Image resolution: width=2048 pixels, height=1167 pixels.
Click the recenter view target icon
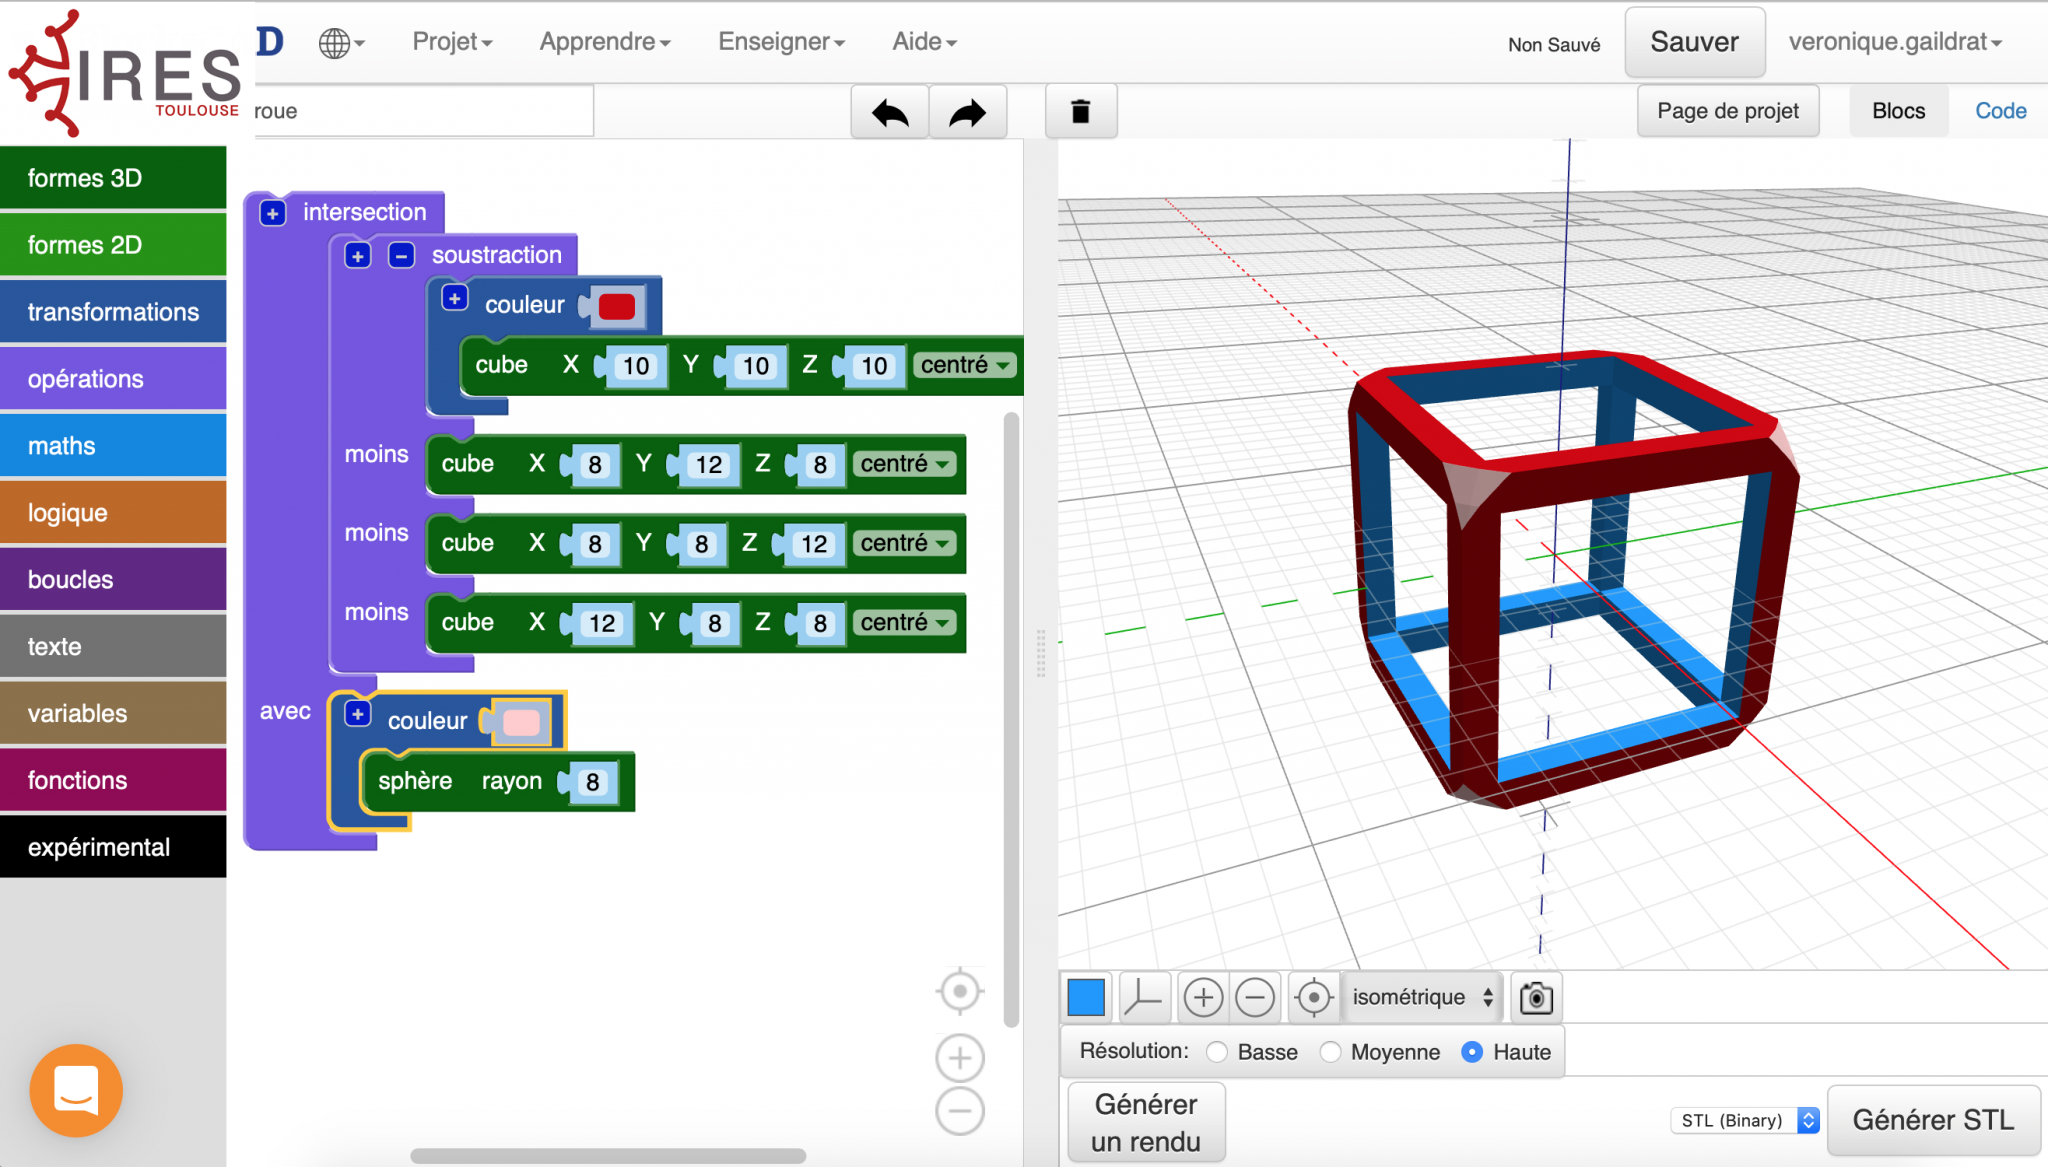[x=1313, y=997]
